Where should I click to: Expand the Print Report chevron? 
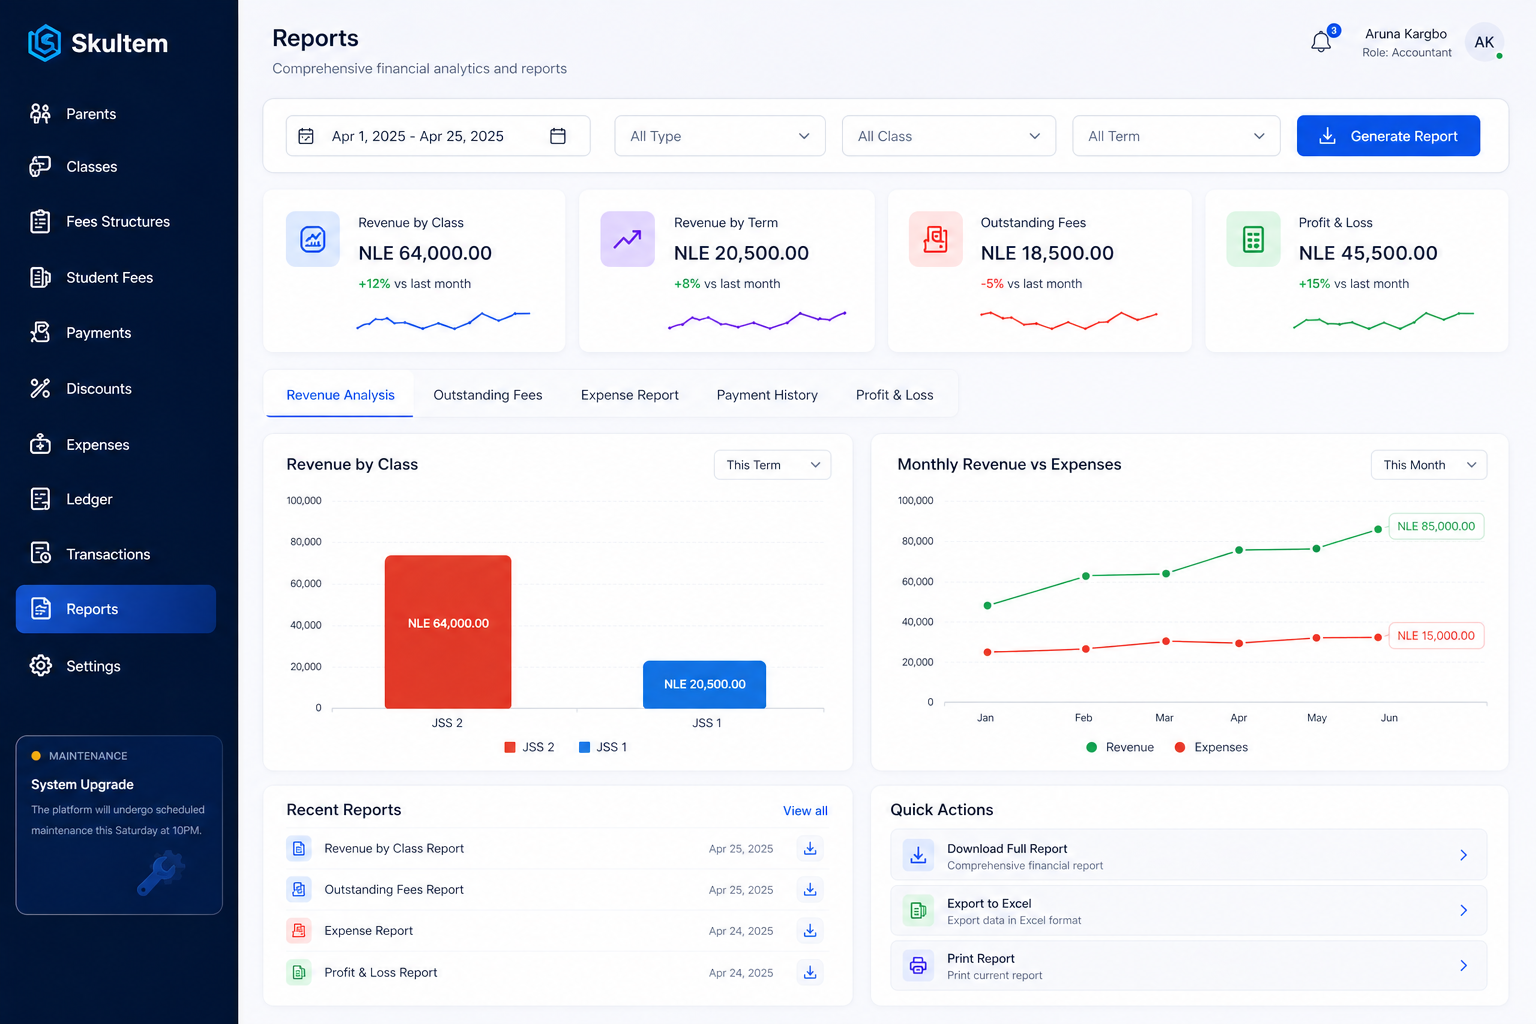coord(1463,966)
